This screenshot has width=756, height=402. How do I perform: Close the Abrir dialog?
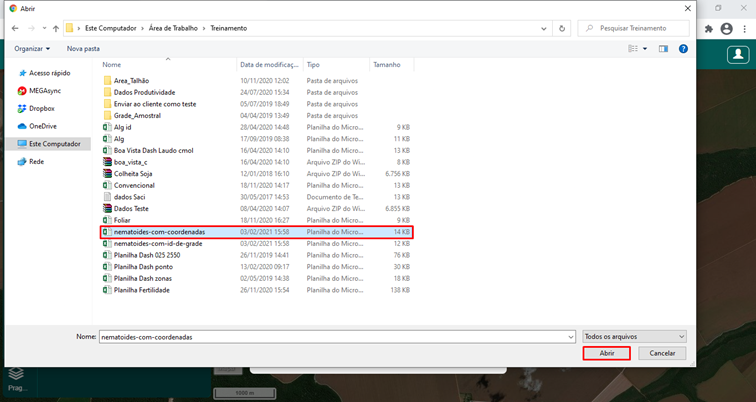click(688, 8)
